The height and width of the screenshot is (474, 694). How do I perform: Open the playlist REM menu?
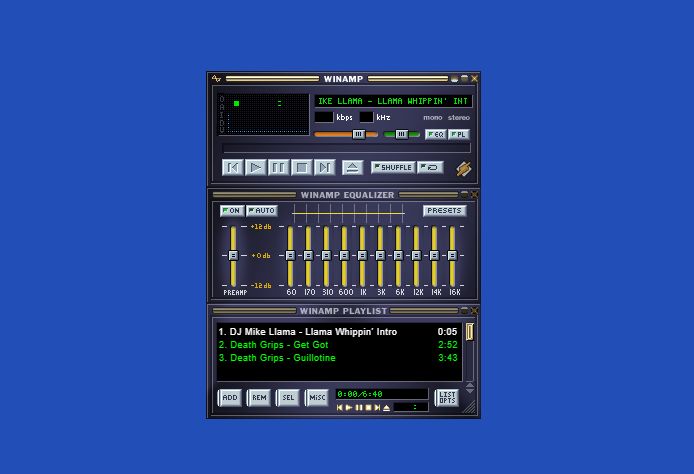[x=259, y=397]
